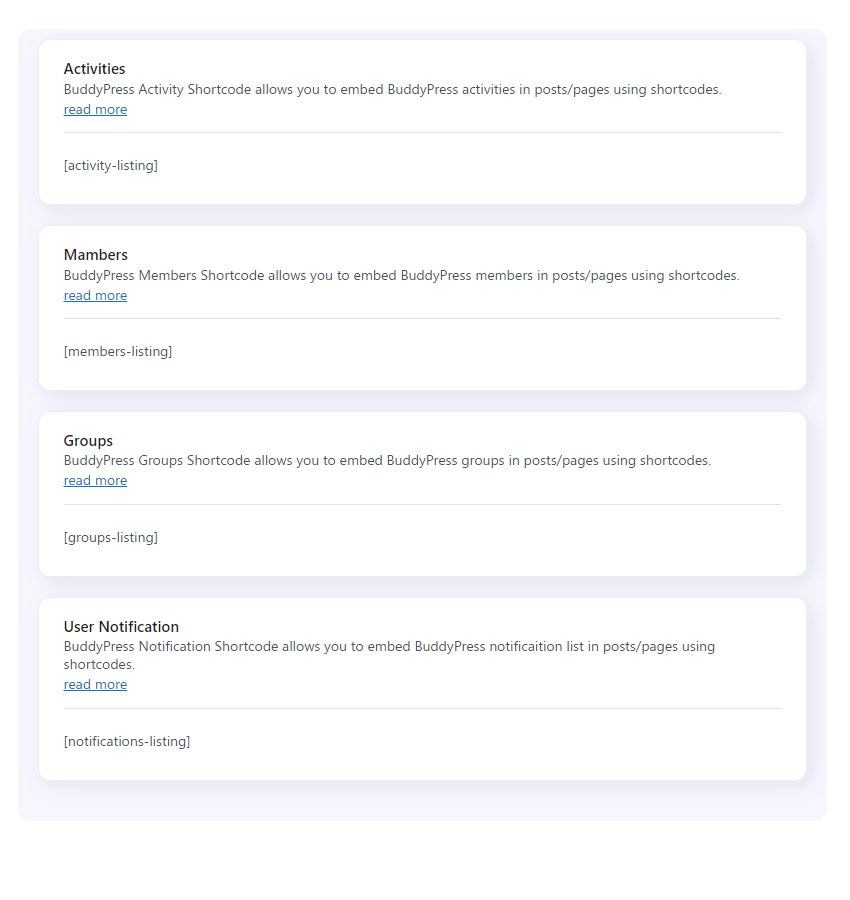Image resolution: width=850 pixels, height=900 pixels.
Task: Click the User Notification heading
Action: pyautogui.click(x=121, y=626)
